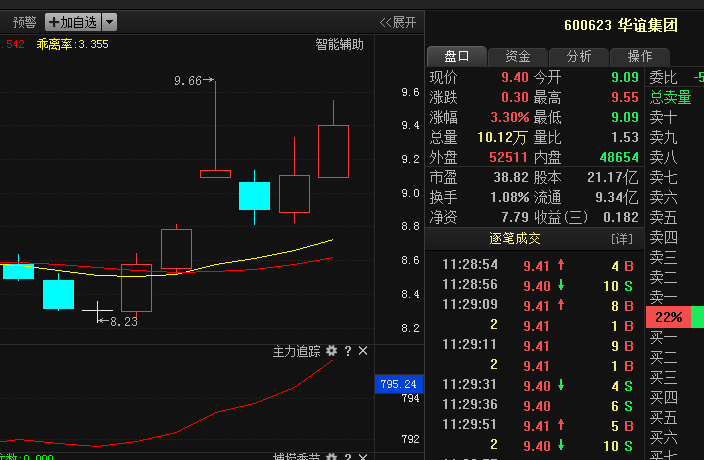Open trade details via [详] link
This screenshot has height=460, width=704.
click(x=622, y=239)
